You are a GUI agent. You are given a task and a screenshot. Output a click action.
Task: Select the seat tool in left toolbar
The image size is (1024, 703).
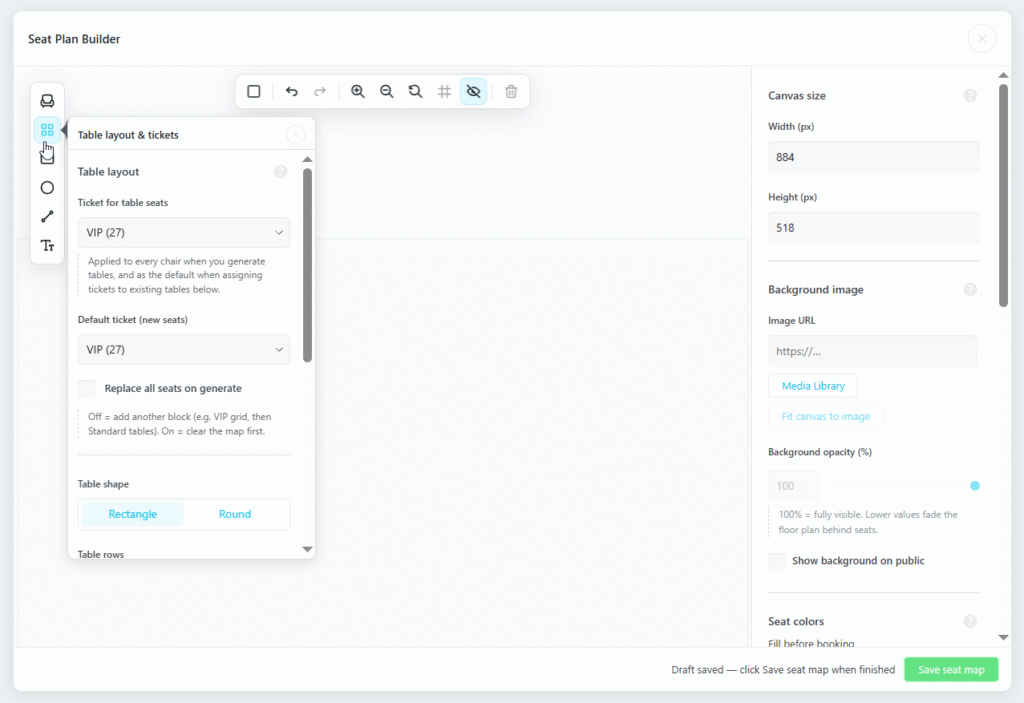coord(47,101)
